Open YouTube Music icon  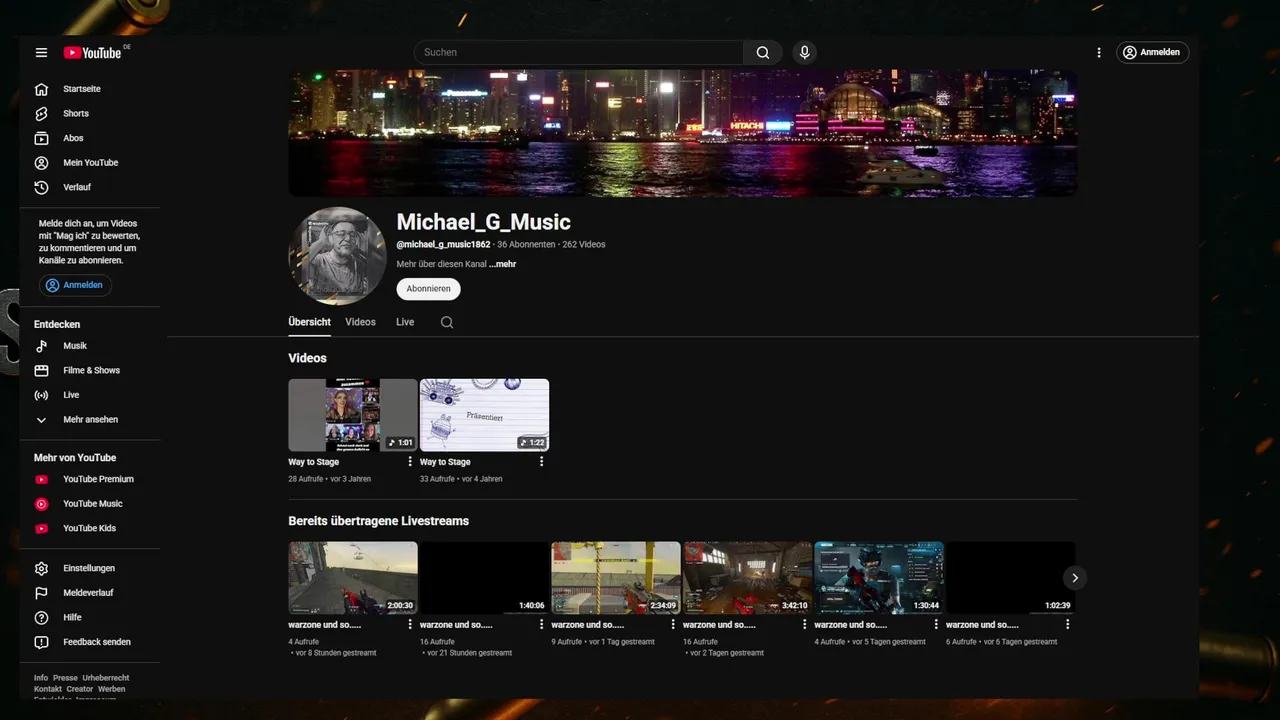point(41,504)
